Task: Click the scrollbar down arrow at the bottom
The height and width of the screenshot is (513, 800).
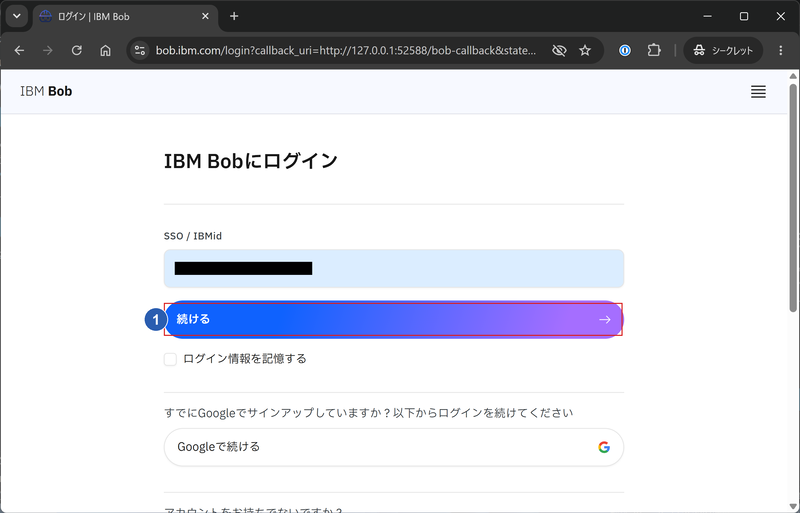Action: point(793,507)
